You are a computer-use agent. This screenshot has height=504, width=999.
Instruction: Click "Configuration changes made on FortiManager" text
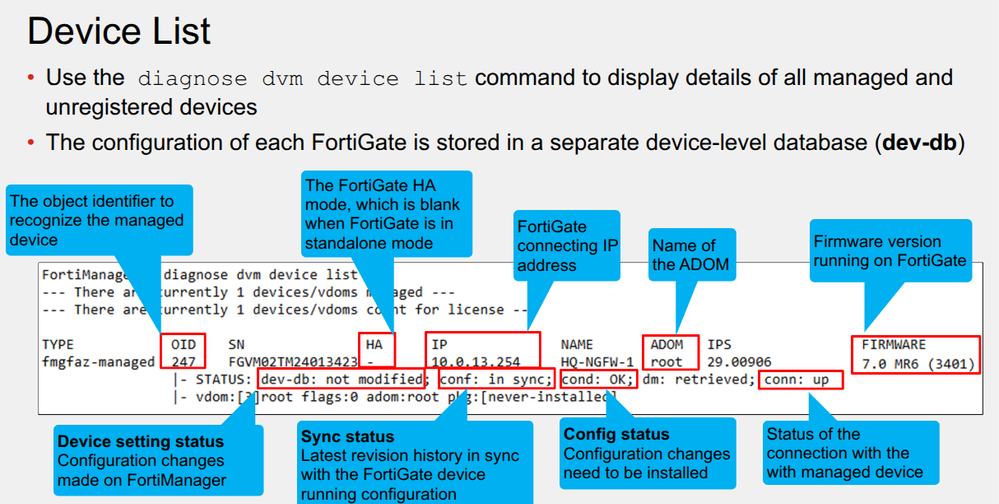141,470
